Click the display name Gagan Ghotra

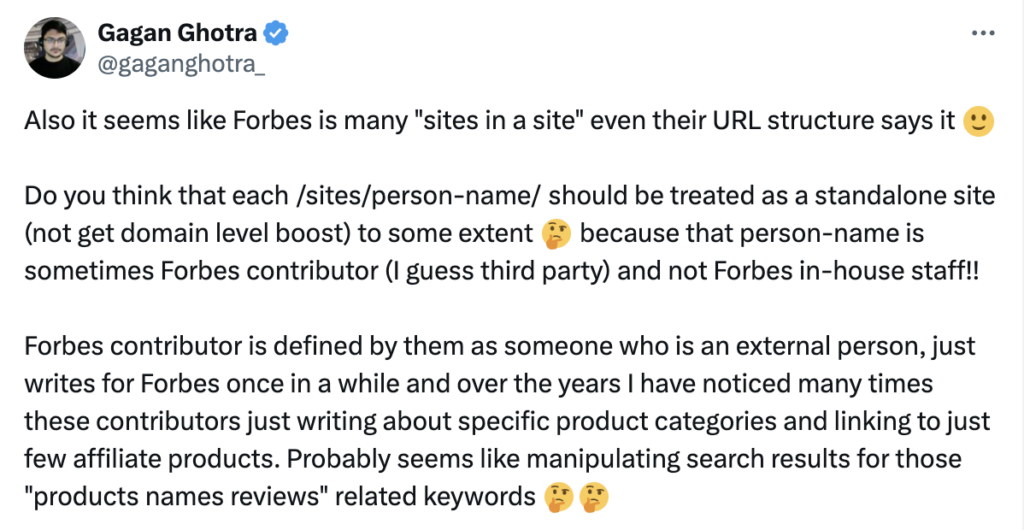(x=178, y=33)
